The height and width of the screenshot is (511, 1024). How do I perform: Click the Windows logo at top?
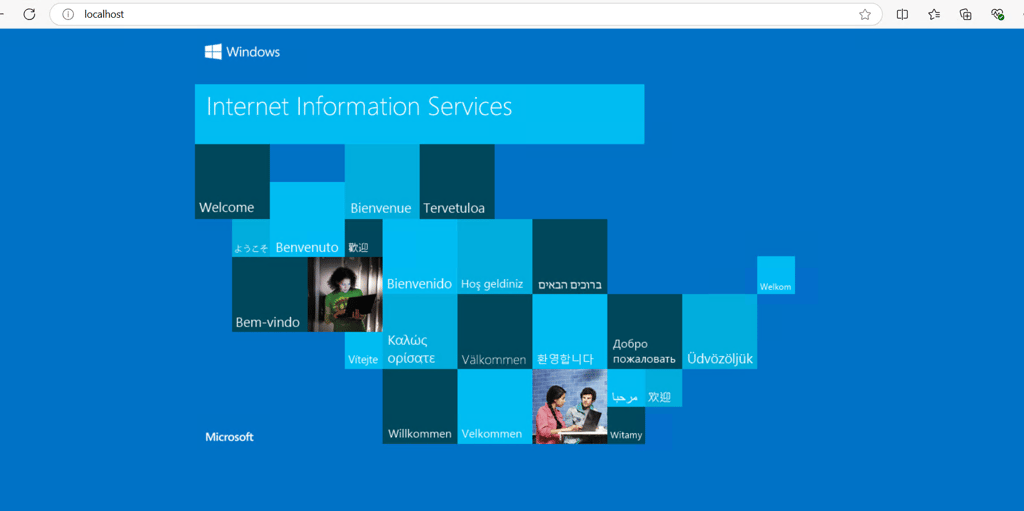point(242,52)
